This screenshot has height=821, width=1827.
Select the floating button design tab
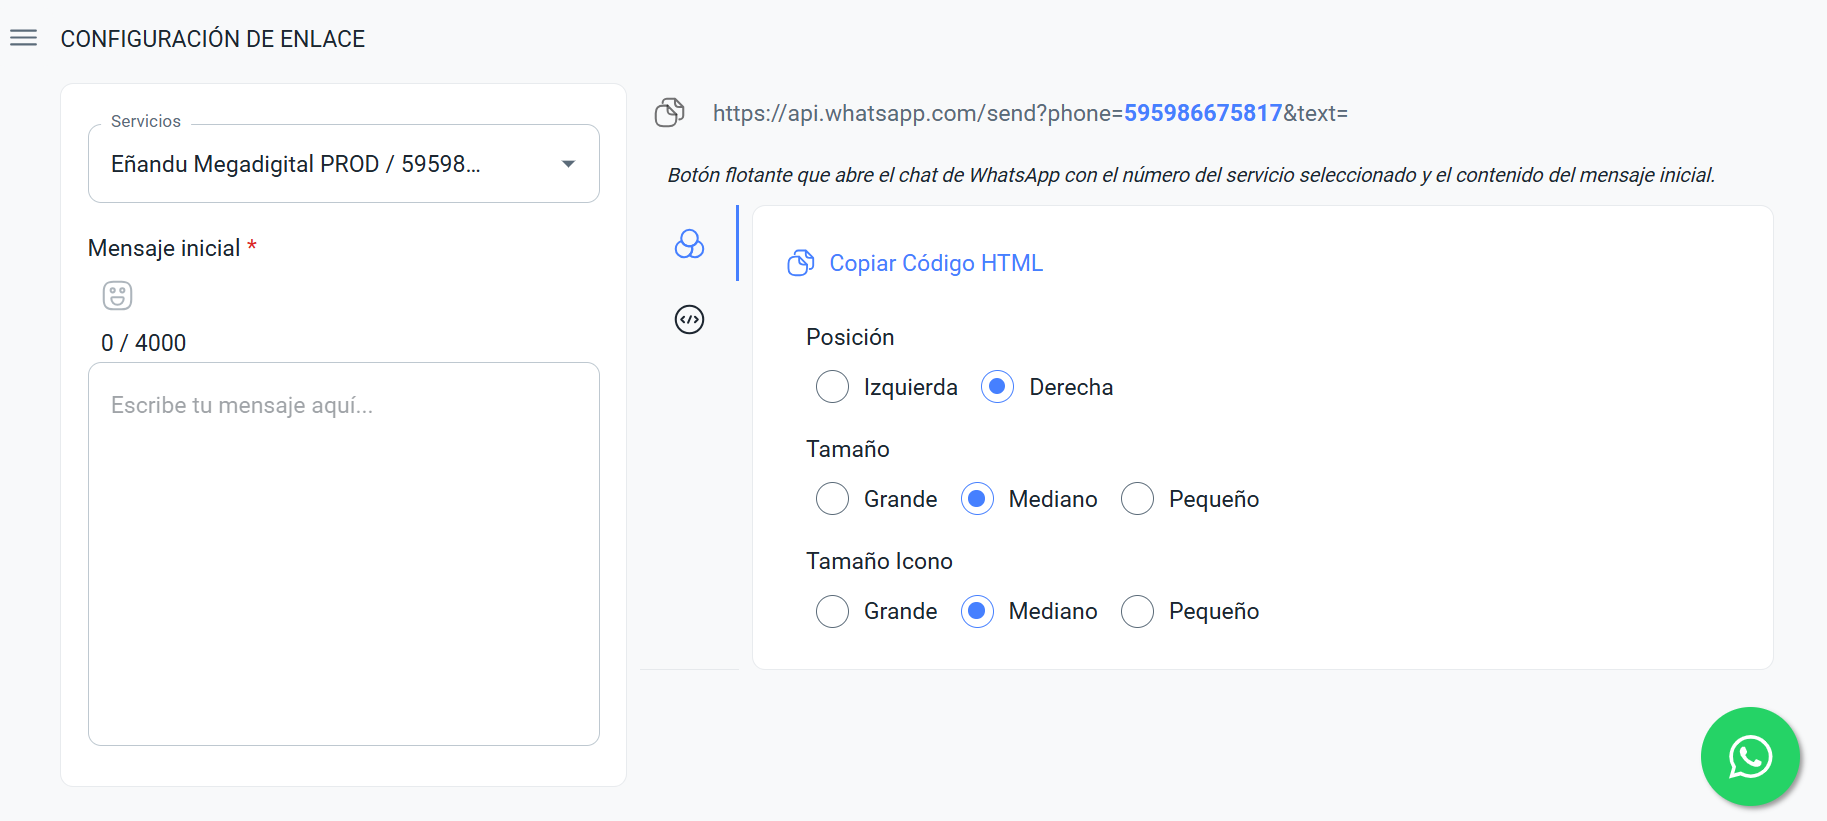(689, 244)
